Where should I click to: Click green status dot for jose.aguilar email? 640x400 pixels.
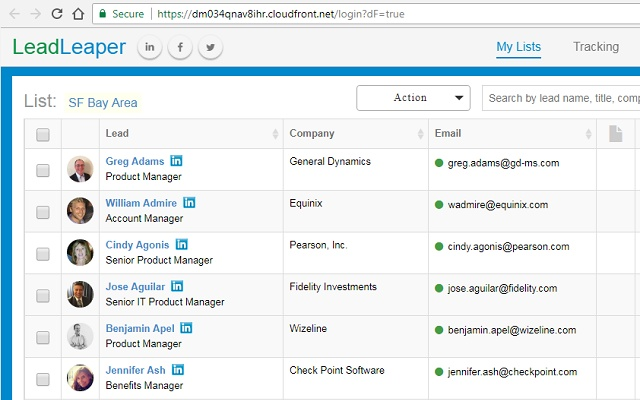[439, 289]
